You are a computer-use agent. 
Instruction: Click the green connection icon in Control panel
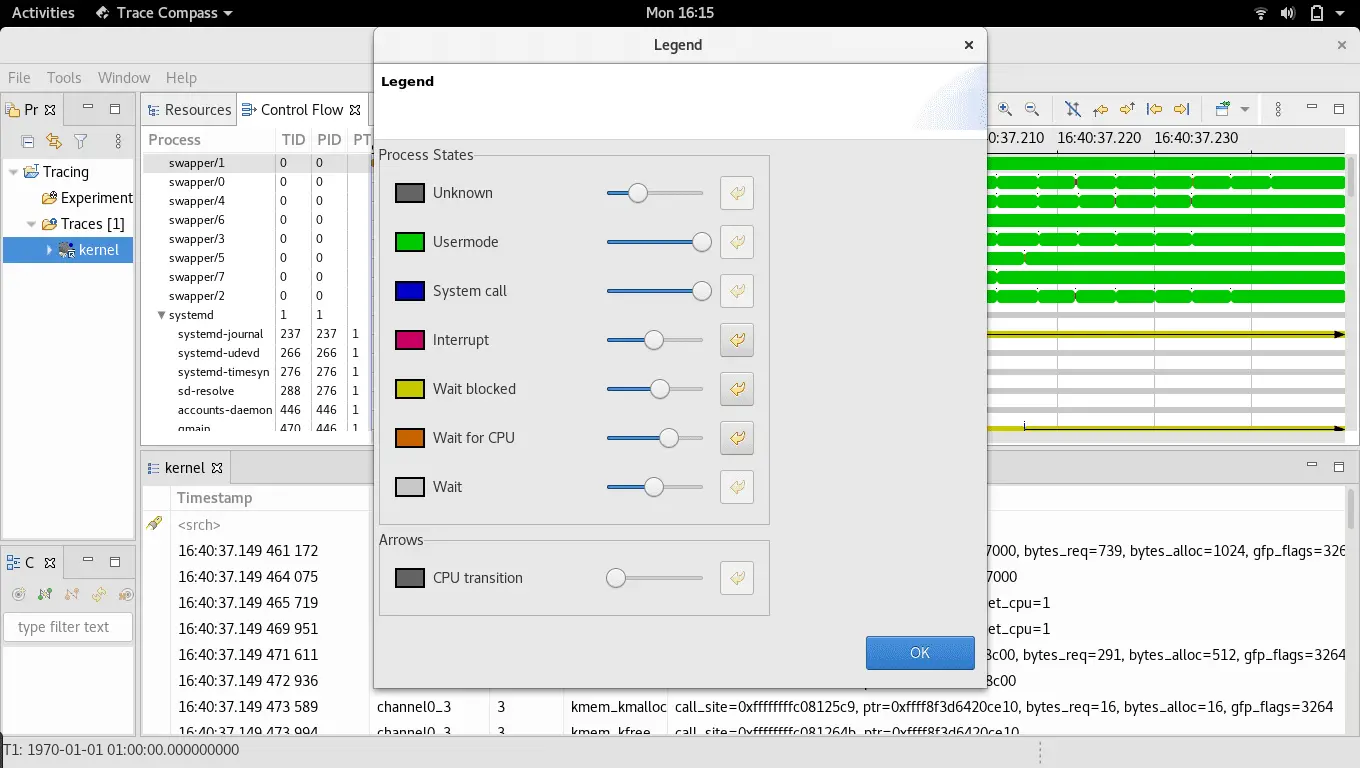pyautogui.click(x=45, y=594)
